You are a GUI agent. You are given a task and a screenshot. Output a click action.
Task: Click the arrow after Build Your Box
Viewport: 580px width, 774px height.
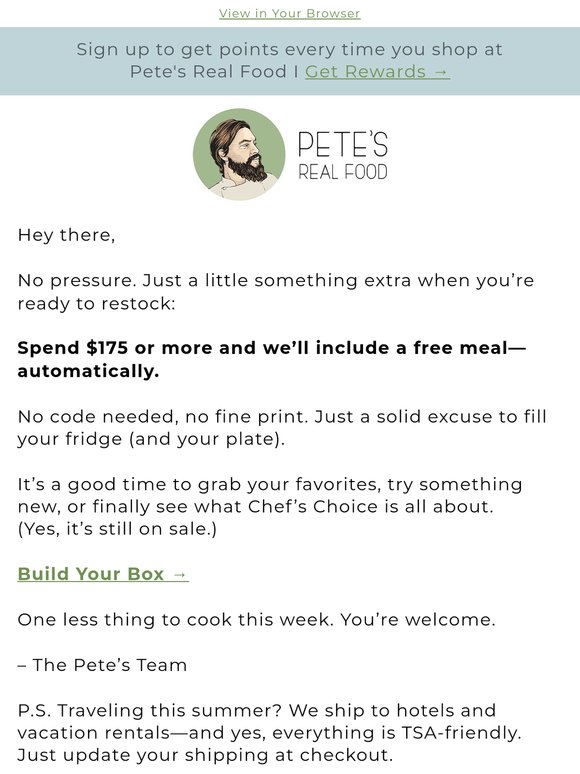[180, 575]
